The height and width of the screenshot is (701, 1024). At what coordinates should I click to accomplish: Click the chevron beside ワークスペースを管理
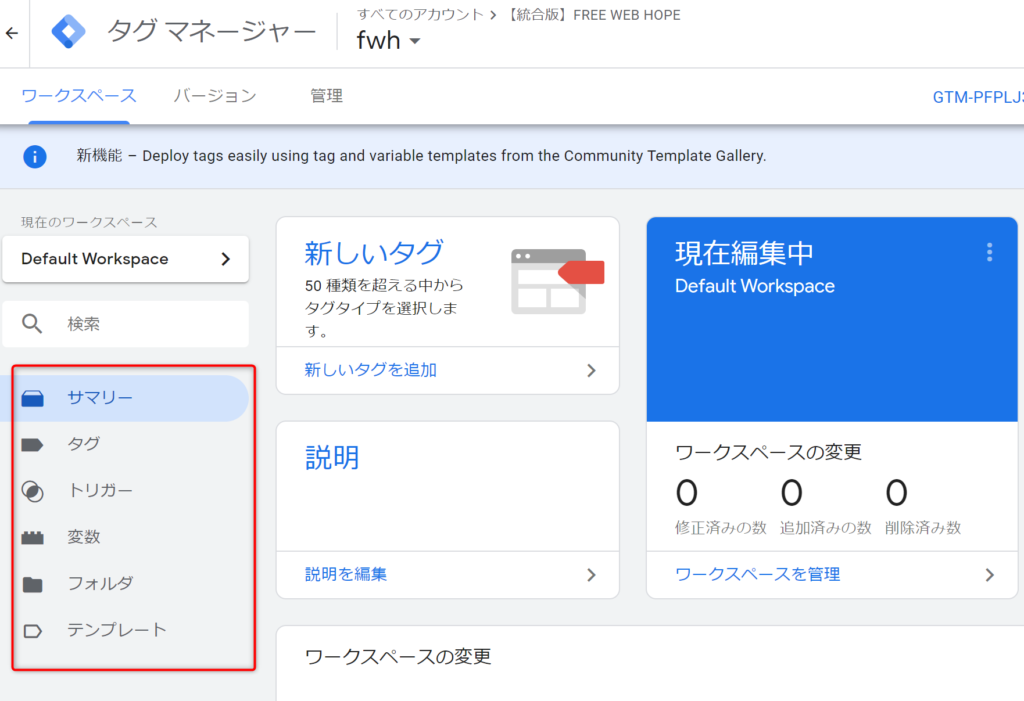coord(989,575)
